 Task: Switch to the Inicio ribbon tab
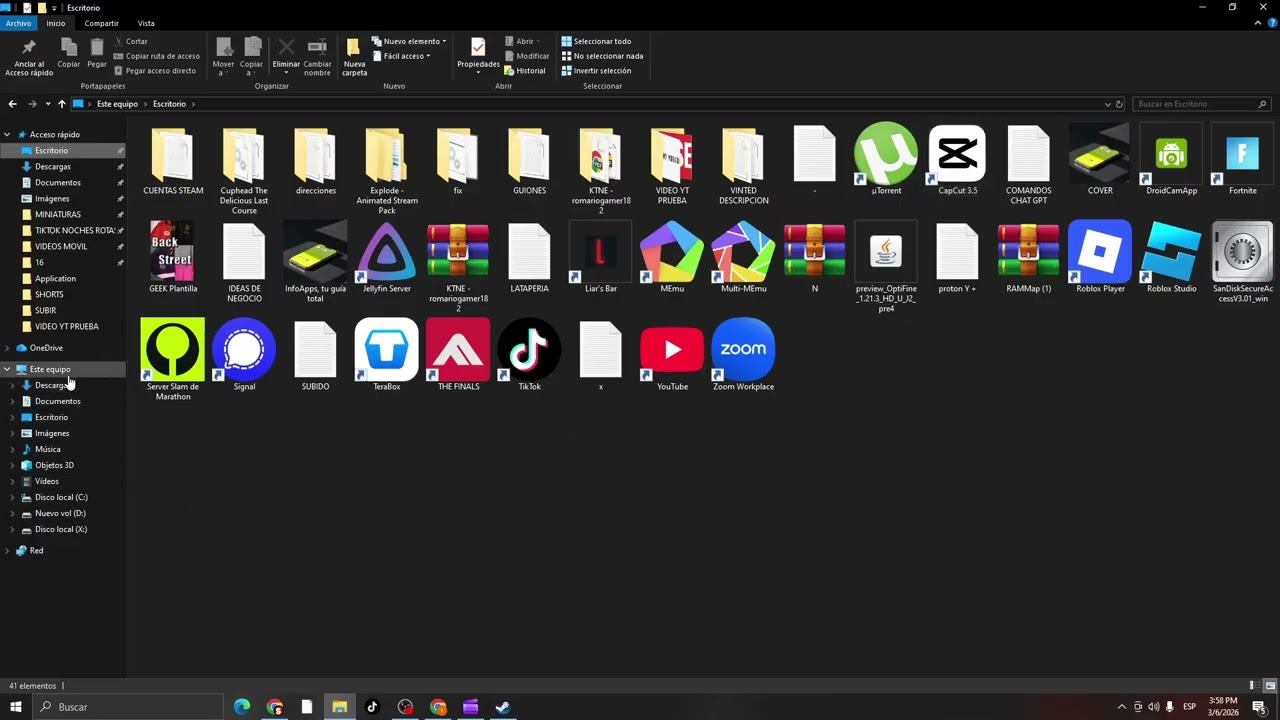point(56,23)
